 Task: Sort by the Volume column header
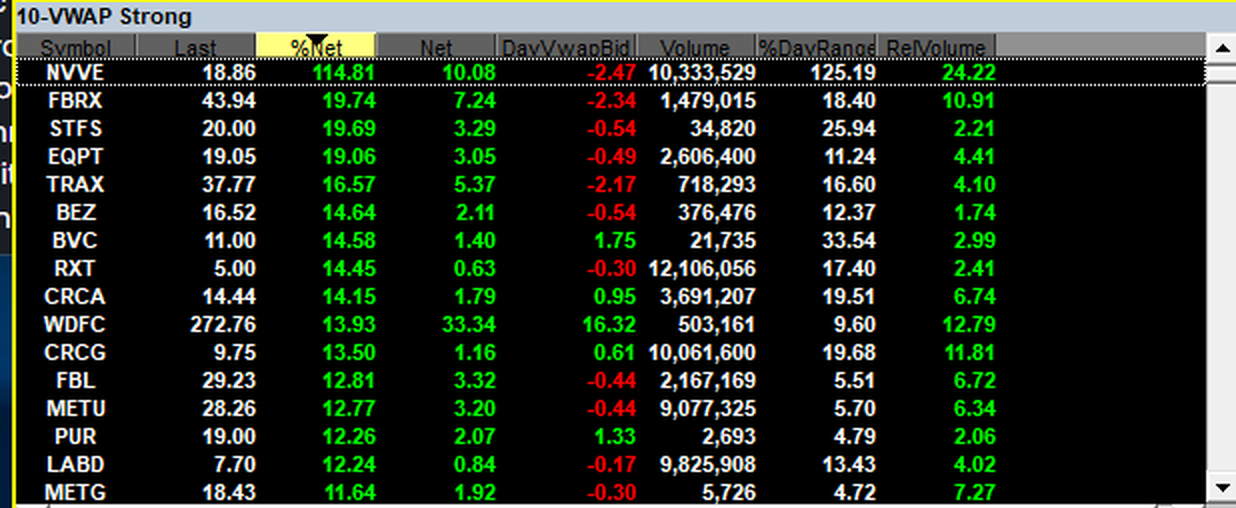click(696, 46)
